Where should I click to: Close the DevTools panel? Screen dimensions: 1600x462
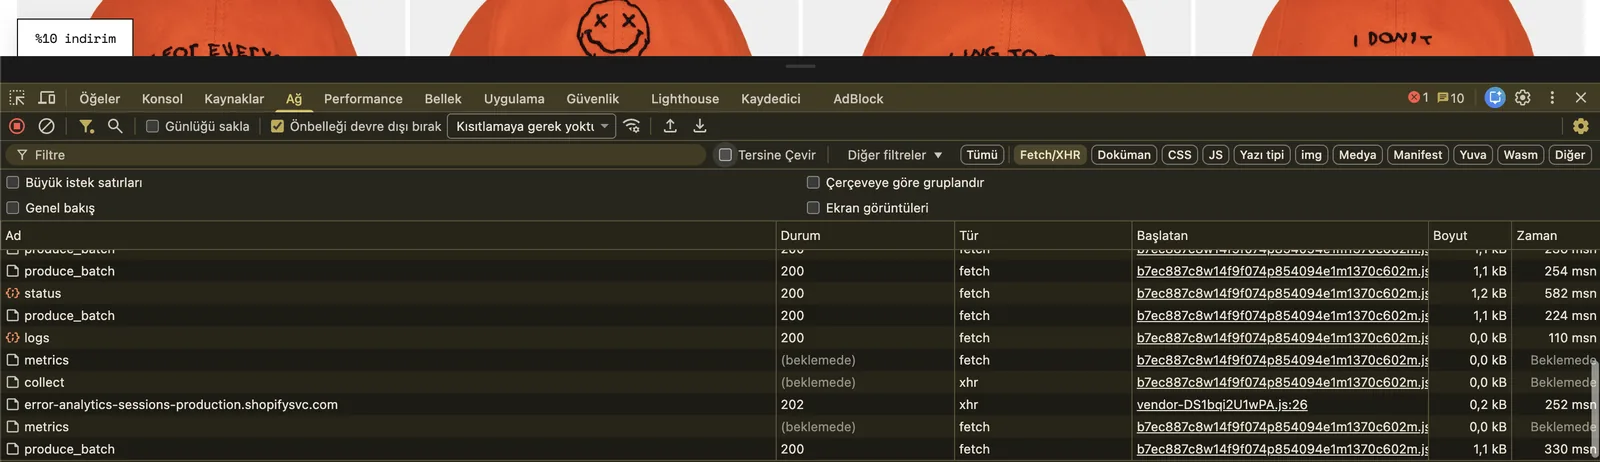click(1581, 98)
